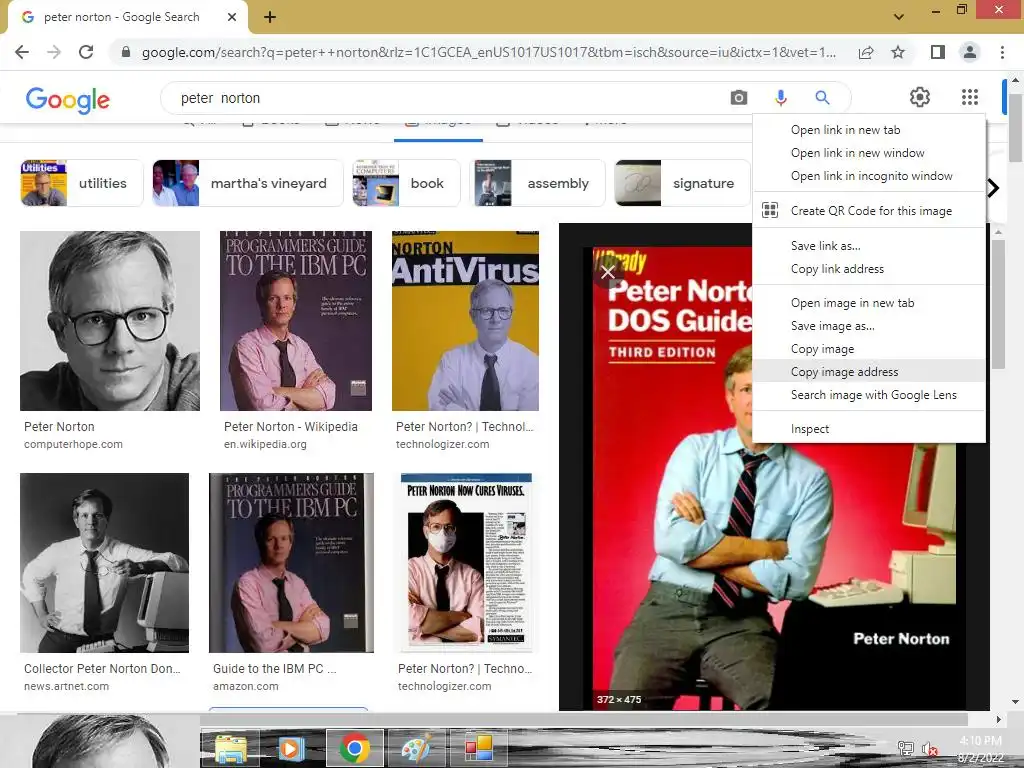1024x768 pixels.
Task: Share this page via the share icon
Action: click(866, 52)
